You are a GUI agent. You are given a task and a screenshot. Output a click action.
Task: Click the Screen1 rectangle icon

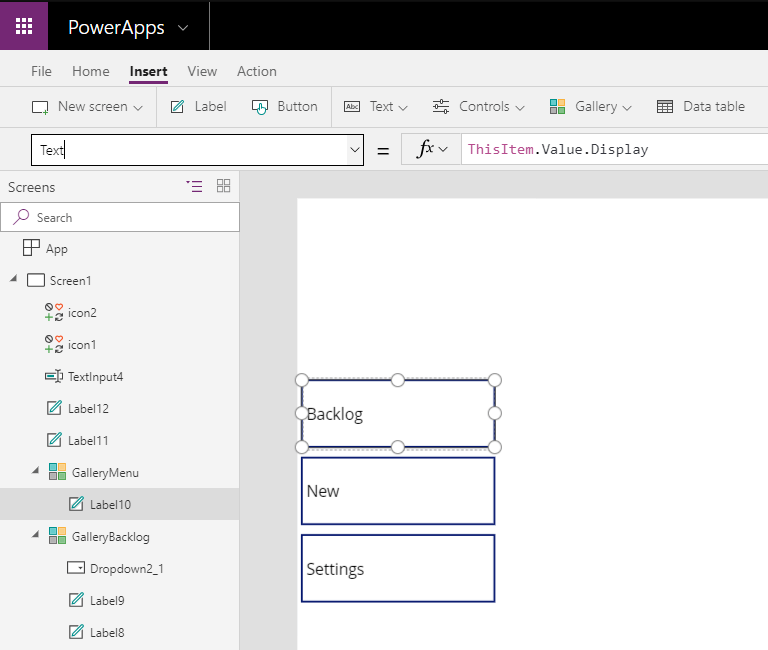[x=36, y=280]
